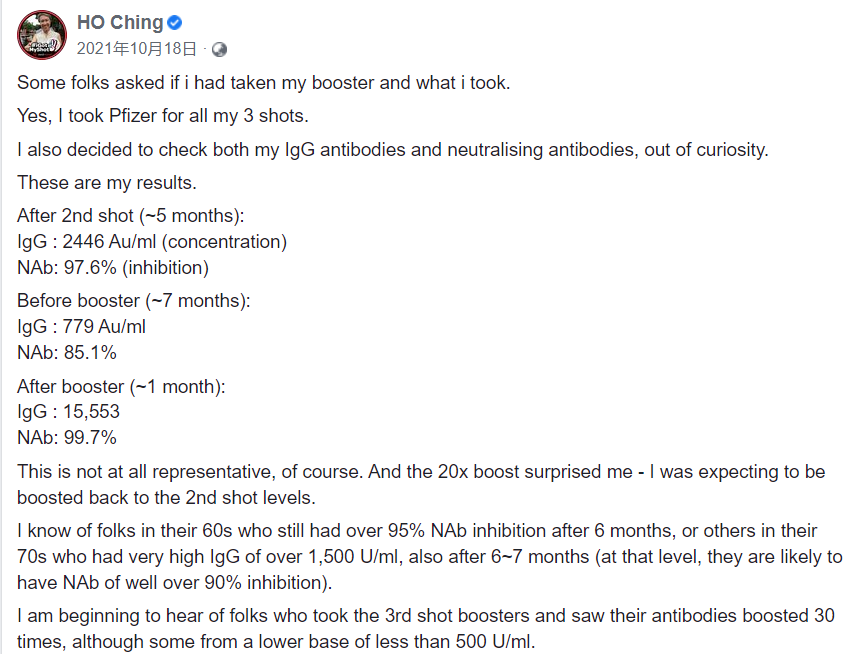Click the 'Yes, I took Pfizer' sentence

tap(163, 116)
